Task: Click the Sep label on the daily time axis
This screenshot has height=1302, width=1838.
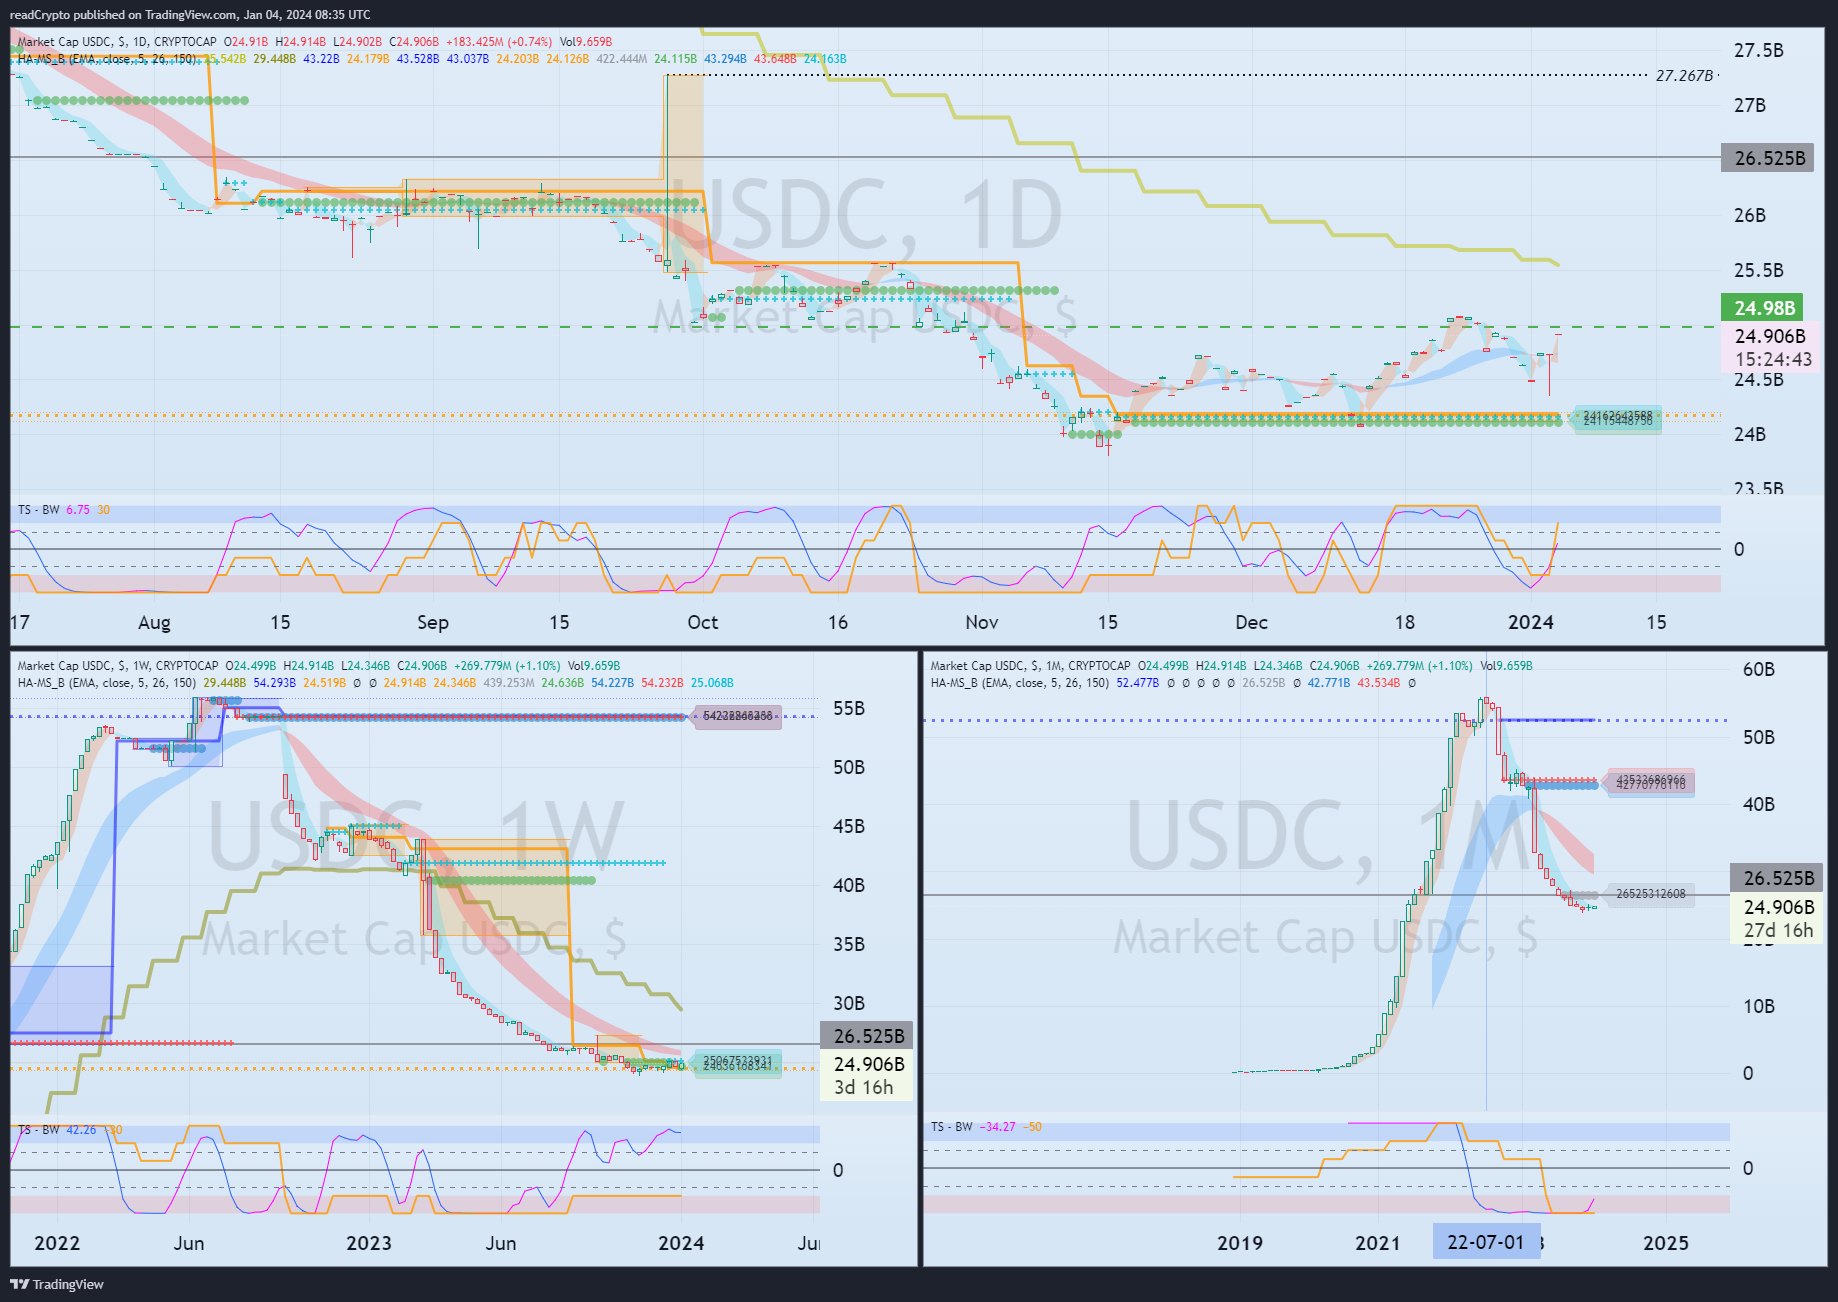Action: [432, 622]
